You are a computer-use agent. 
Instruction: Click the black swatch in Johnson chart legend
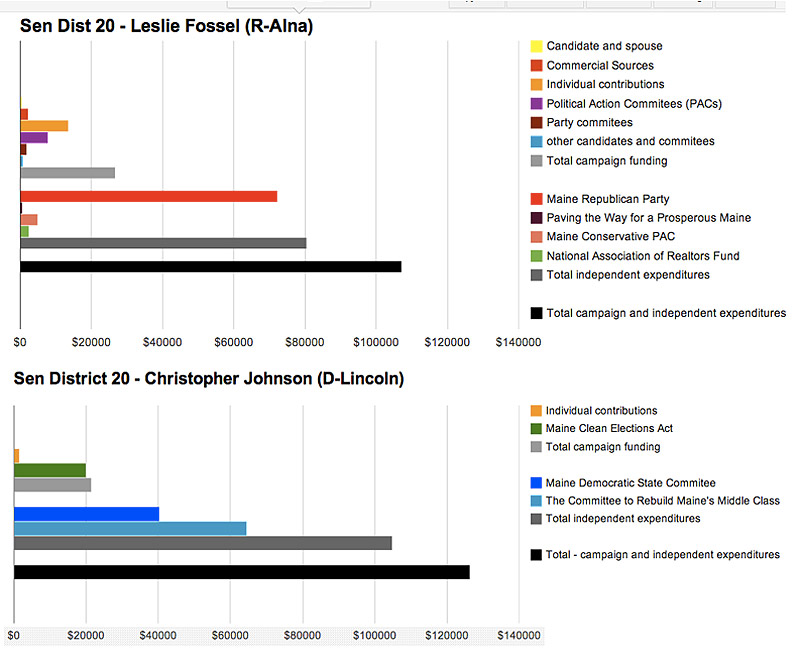pos(536,554)
